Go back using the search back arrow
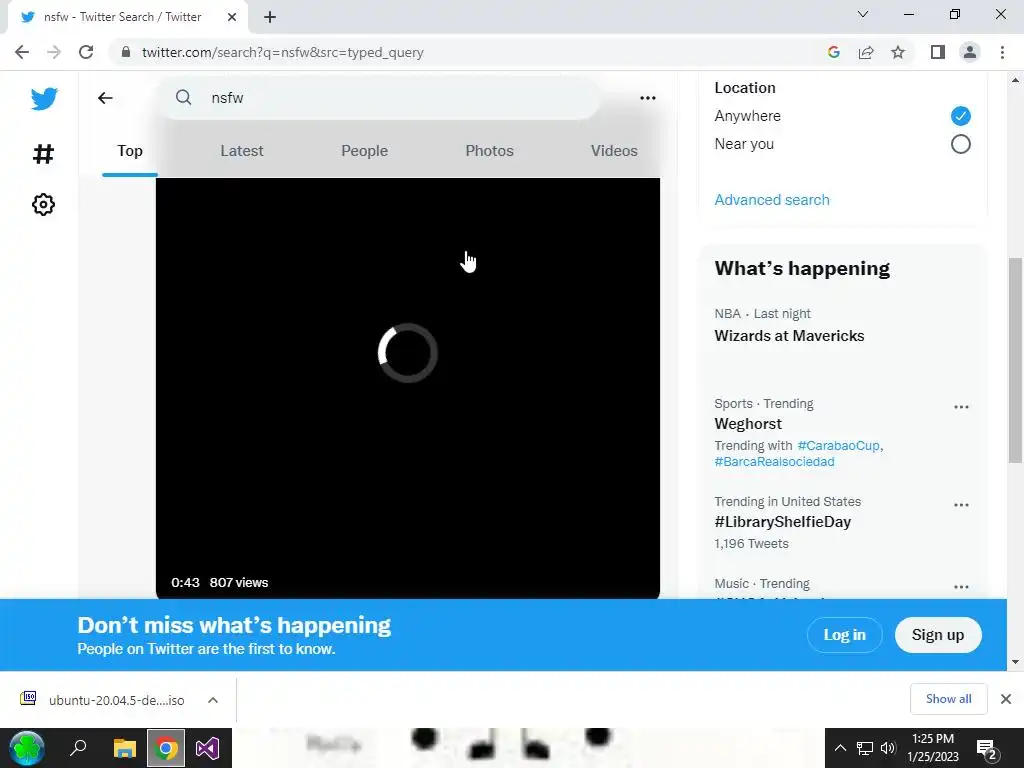 point(105,98)
